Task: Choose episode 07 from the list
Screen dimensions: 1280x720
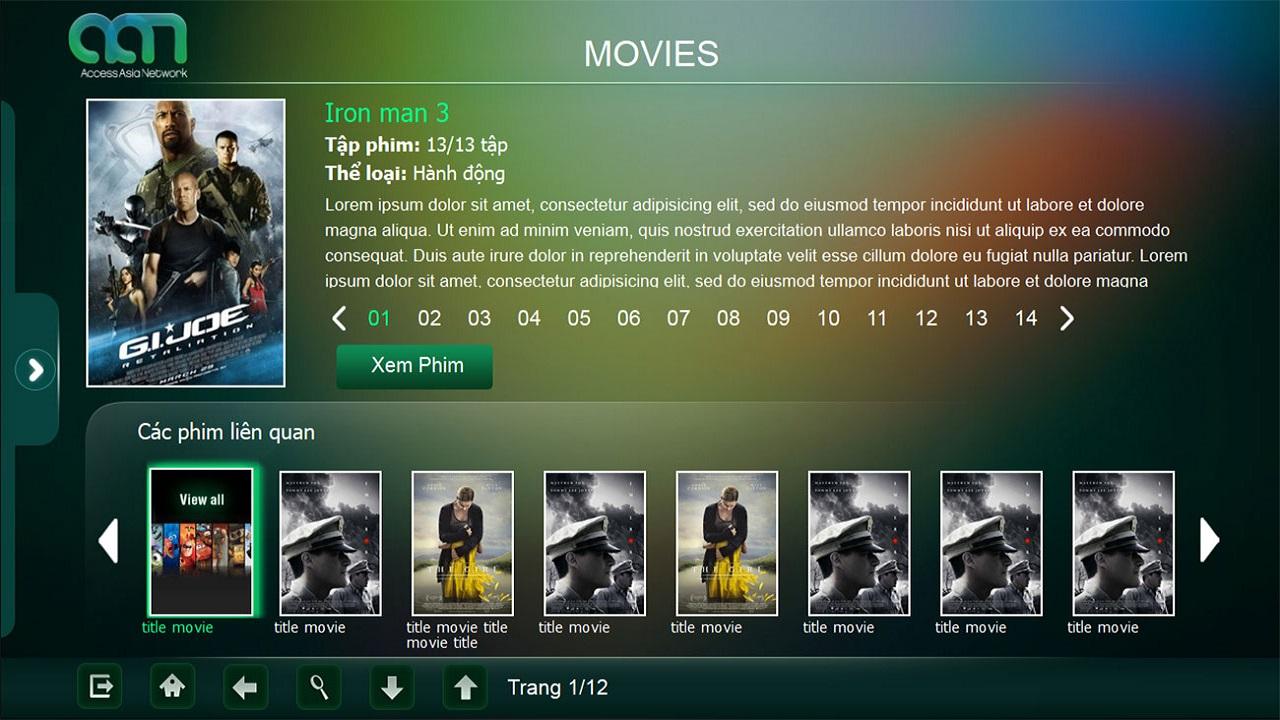Action: 678,318
